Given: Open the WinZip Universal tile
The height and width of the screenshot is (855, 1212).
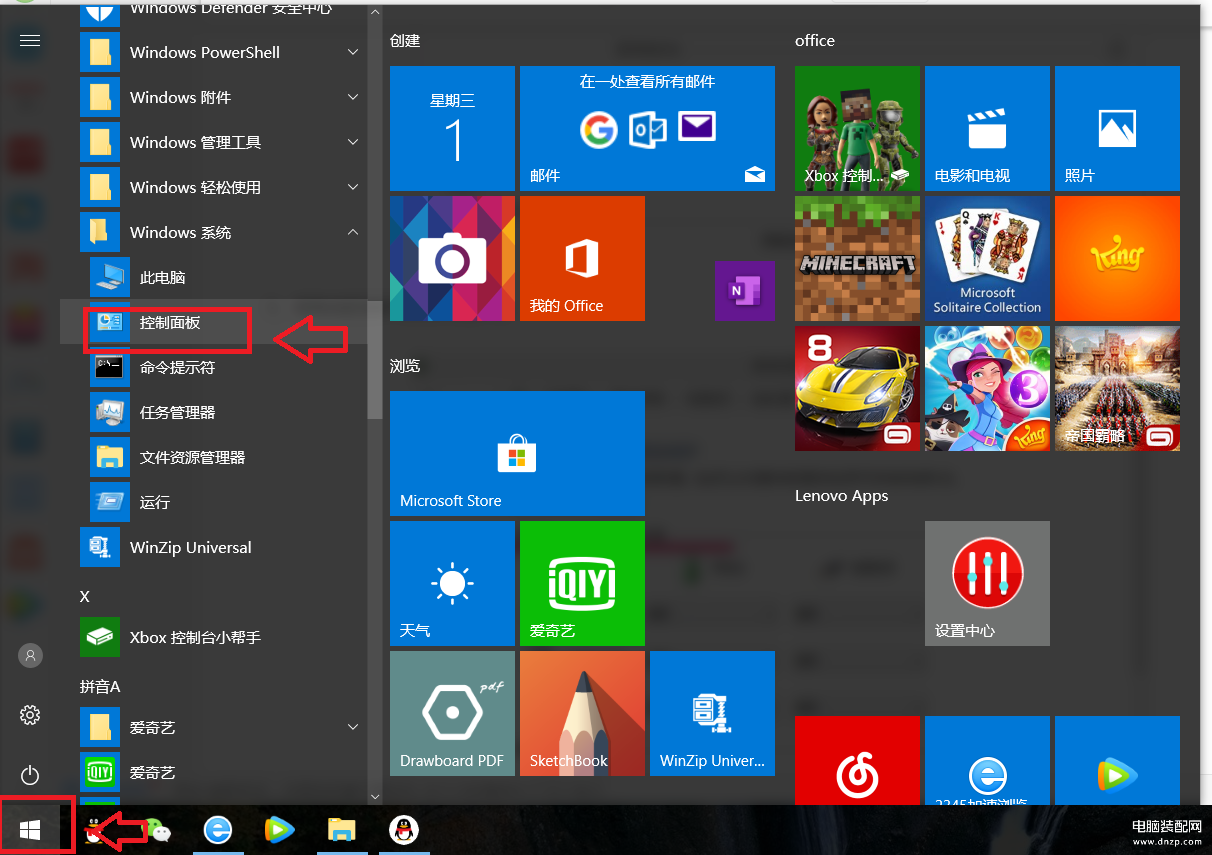Looking at the screenshot, I should [x=712, y=713].
